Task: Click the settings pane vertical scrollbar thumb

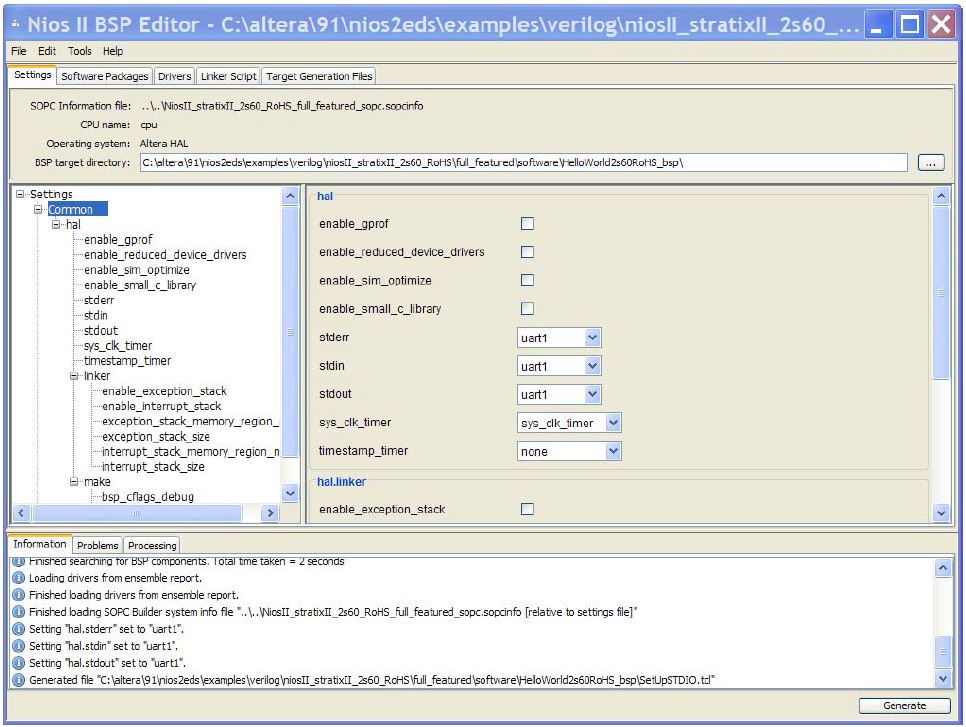Action: coord(941,293)
